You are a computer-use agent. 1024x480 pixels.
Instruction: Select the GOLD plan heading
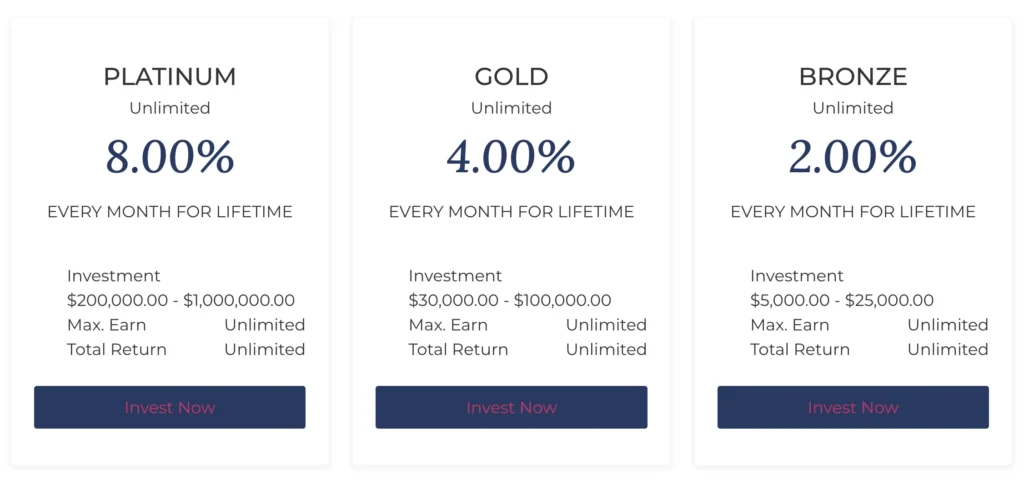(x=511, y=77)
